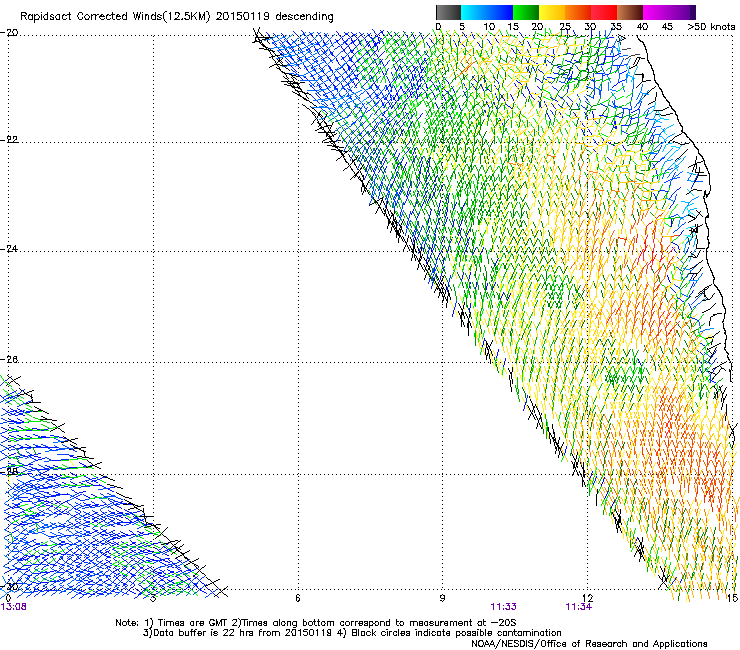Click the legend '25' knots tick label
740x650 pixels.
[x=565, y=27]
